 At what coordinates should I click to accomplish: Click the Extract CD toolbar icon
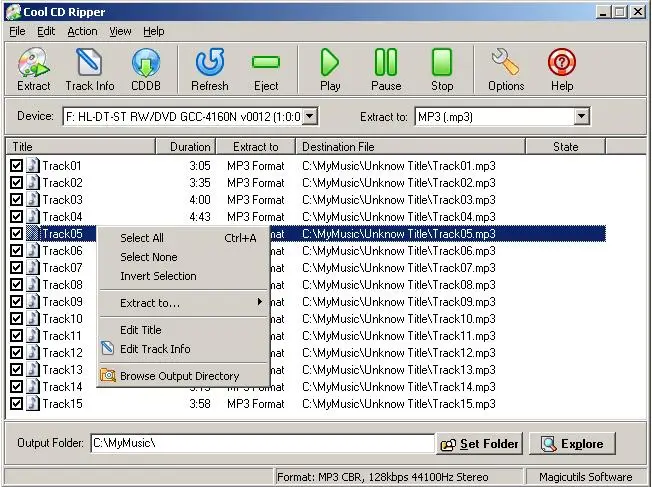[x=34, y=69]
